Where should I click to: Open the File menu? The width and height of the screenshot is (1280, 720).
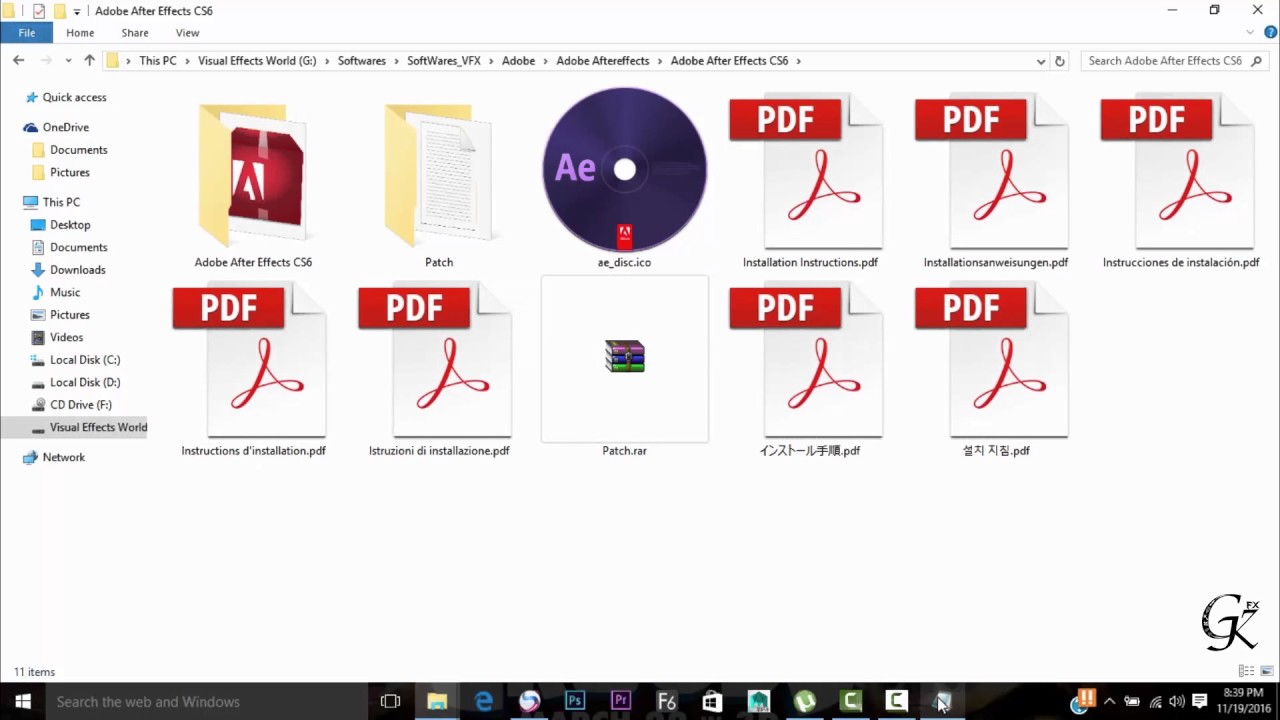click(x=27, y=33)
